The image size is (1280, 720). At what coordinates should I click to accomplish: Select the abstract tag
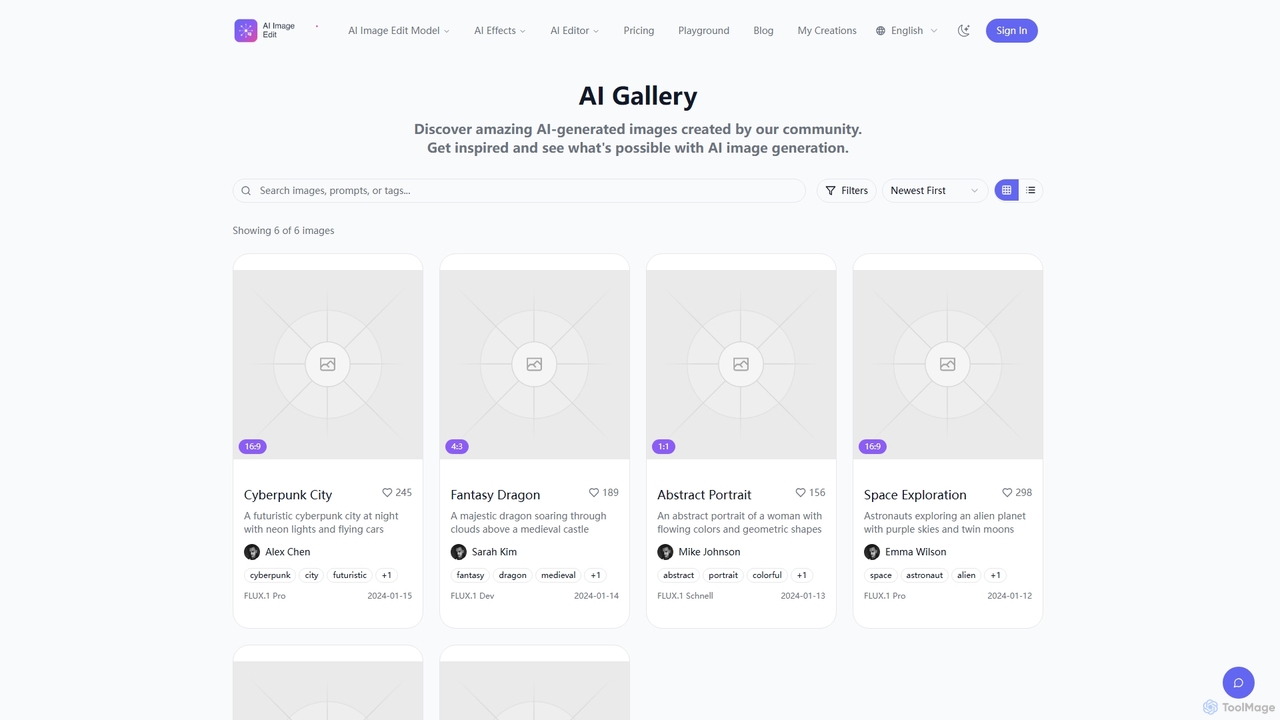678,575
